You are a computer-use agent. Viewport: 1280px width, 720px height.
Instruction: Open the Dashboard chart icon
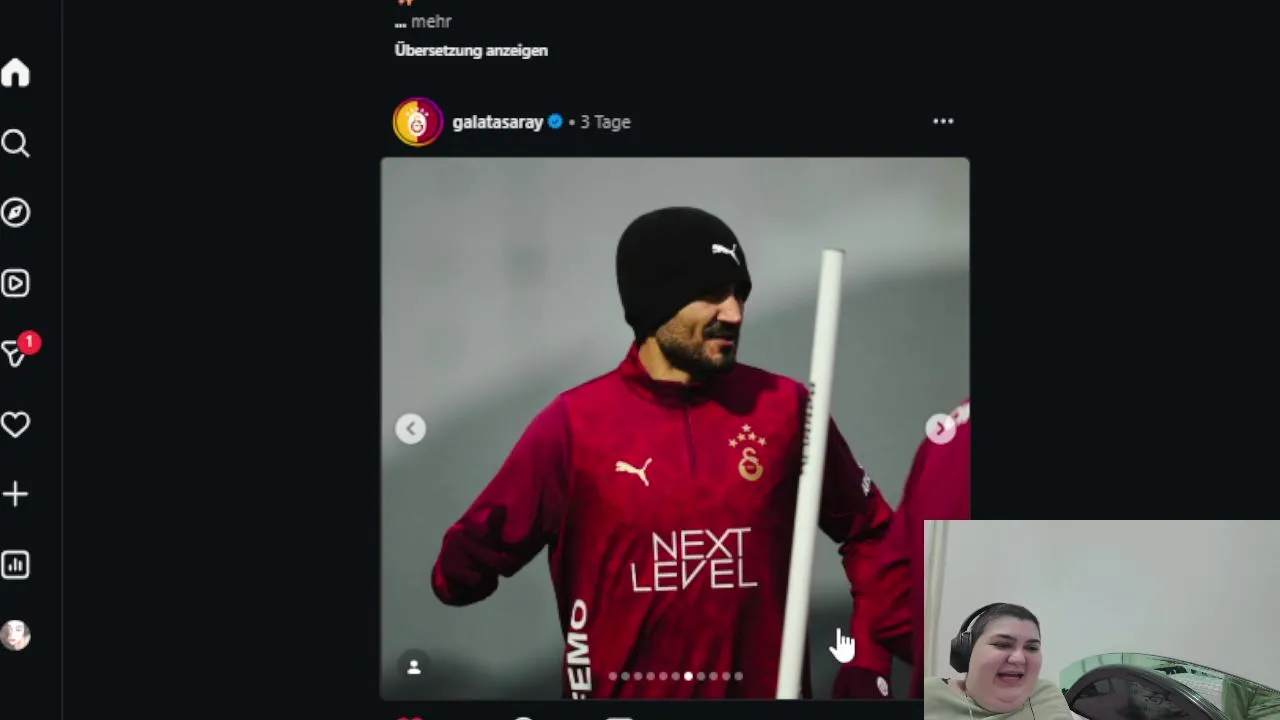pos(15,565)
